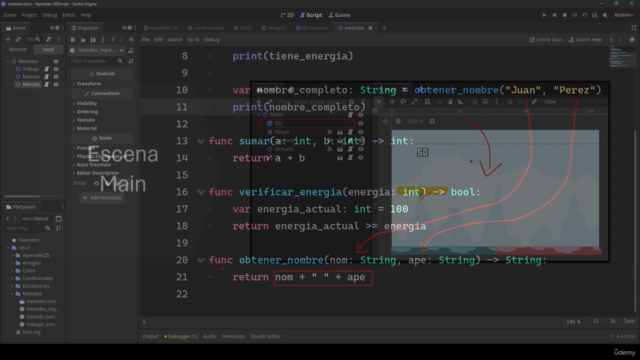Open the Debug menu in top bar
This screenshot has height=360, width=640.
[x=49, y=15]
